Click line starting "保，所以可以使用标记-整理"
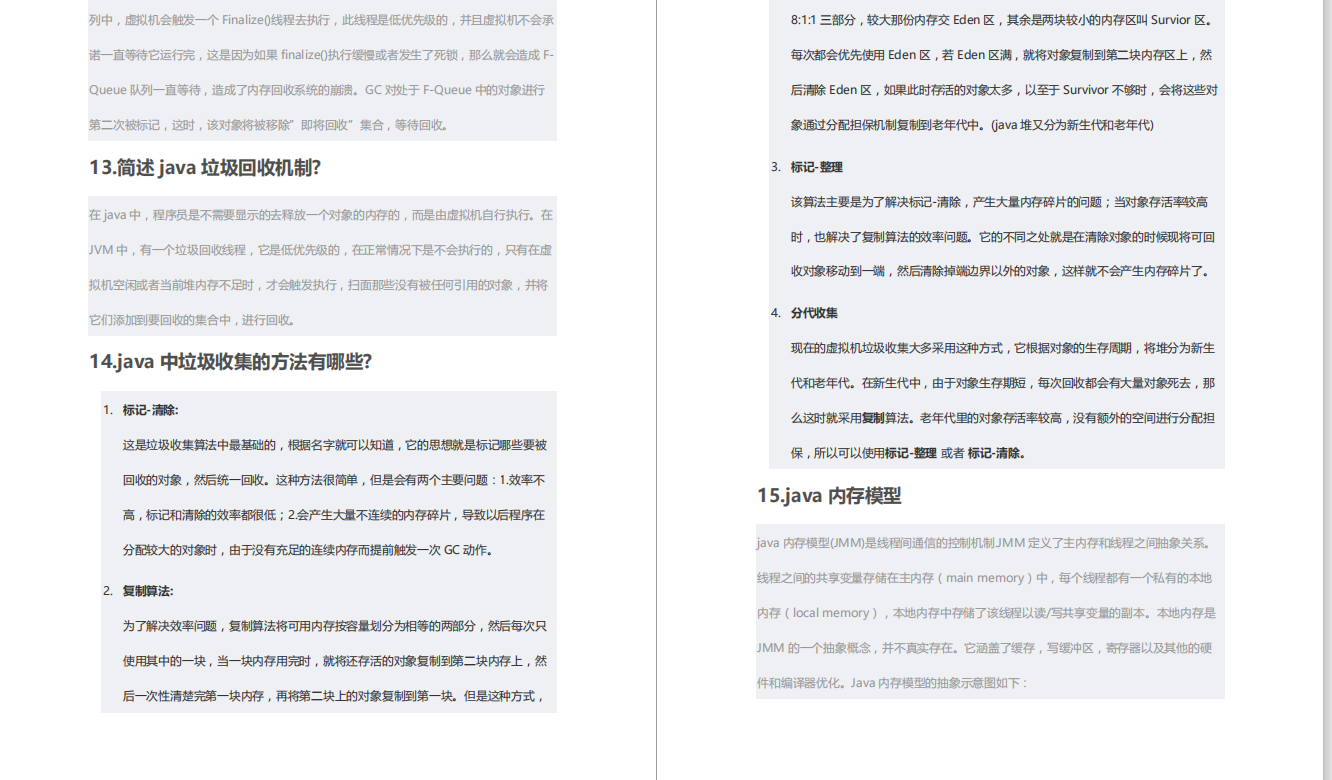Screen dimensions: 1332x780 [909, 453]
